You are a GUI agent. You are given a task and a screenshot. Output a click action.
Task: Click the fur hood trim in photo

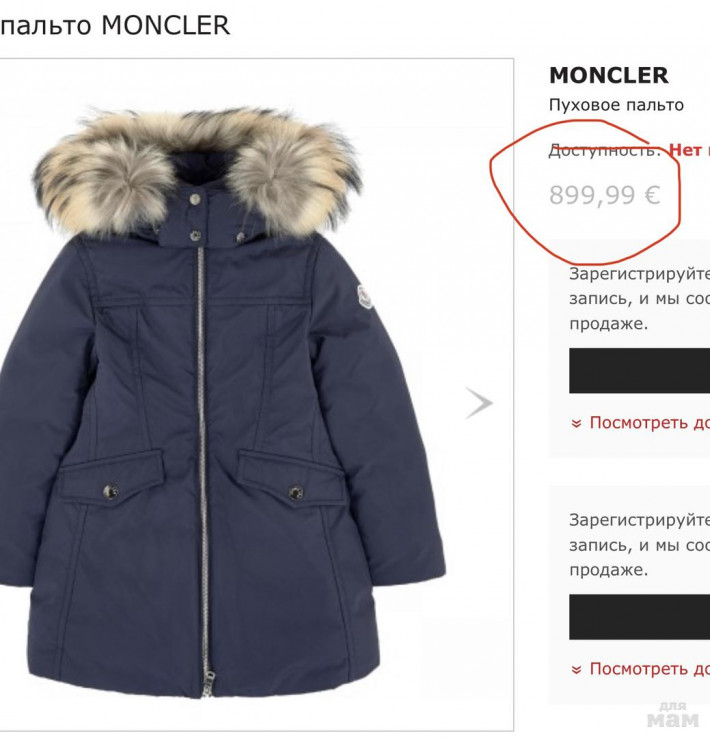[x=198, y=169]
